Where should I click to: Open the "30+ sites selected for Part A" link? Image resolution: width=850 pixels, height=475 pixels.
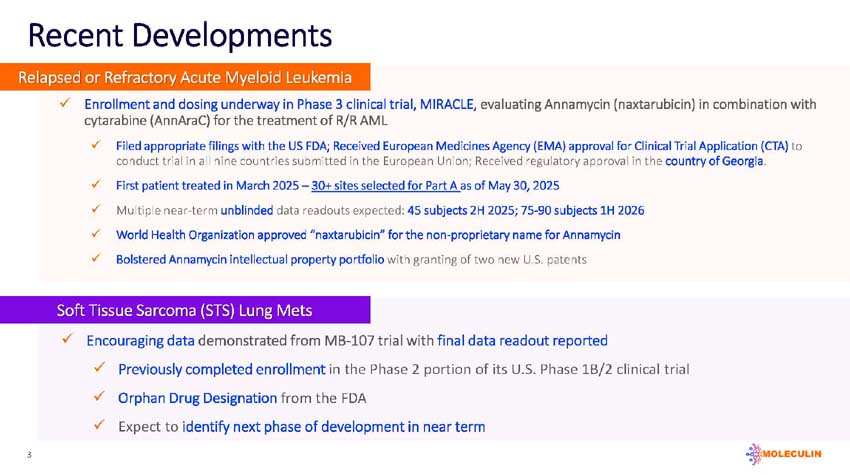(x=385, y=185)
